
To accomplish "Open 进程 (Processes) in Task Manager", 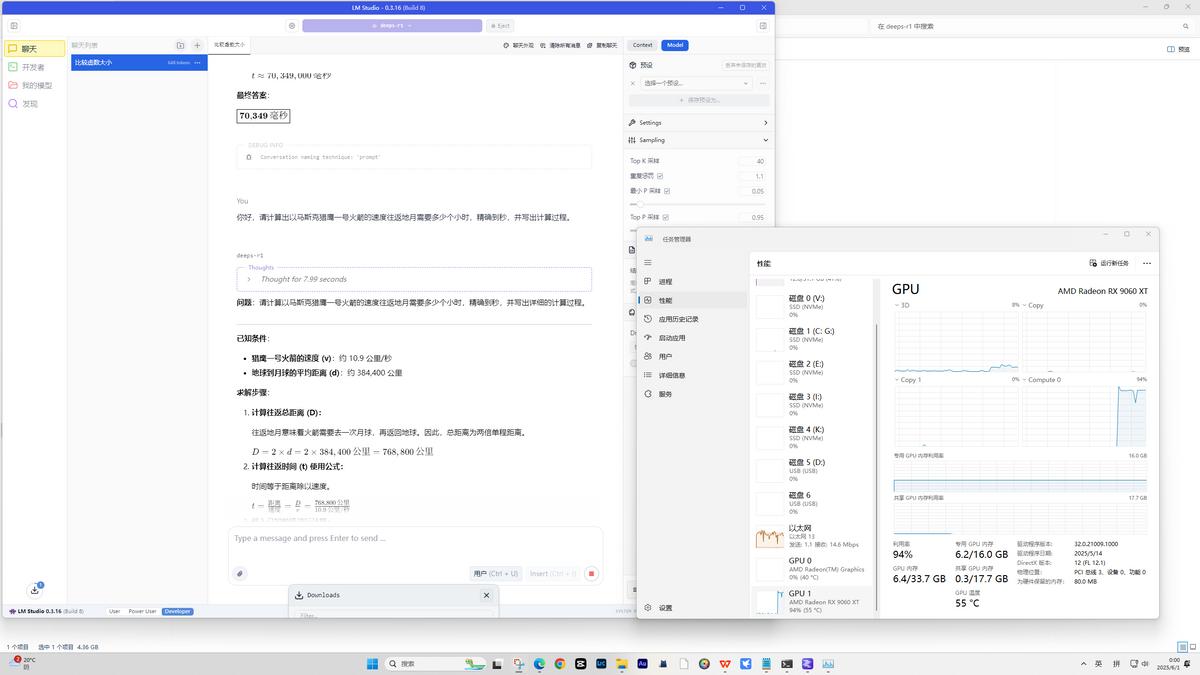I will click(692, 281).
